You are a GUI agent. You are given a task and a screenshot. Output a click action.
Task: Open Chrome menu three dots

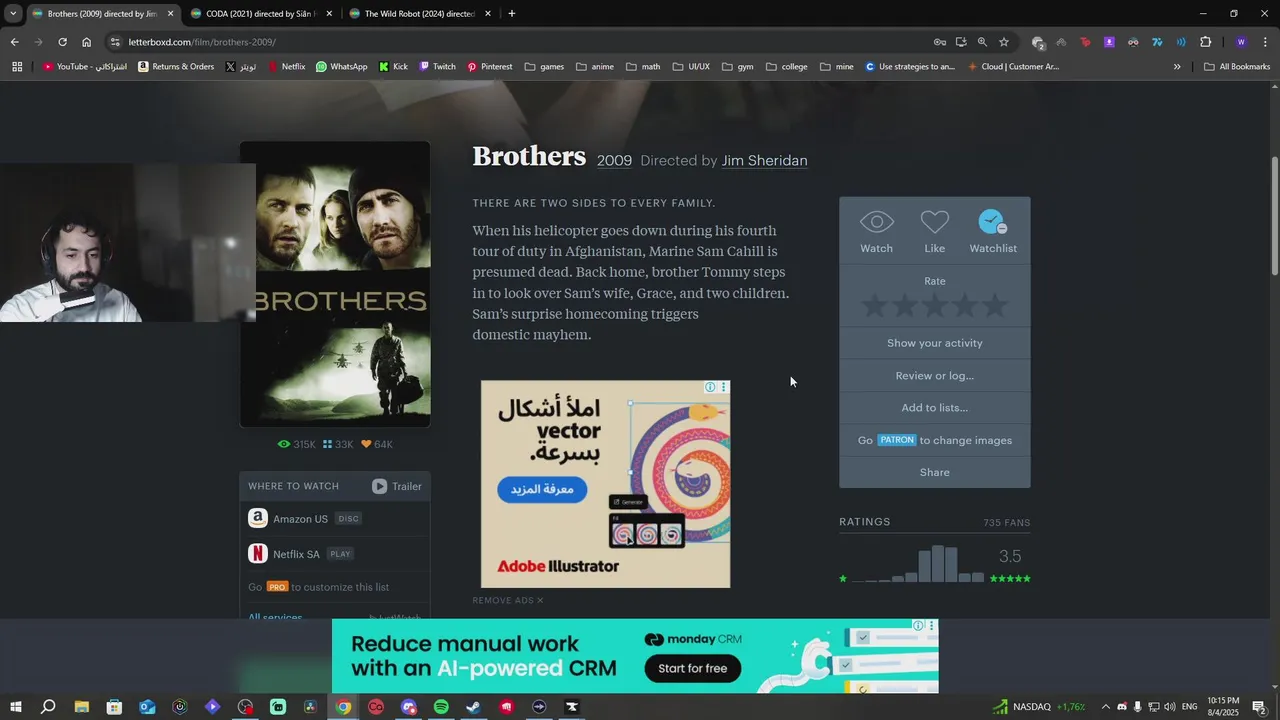[1266, 42]
